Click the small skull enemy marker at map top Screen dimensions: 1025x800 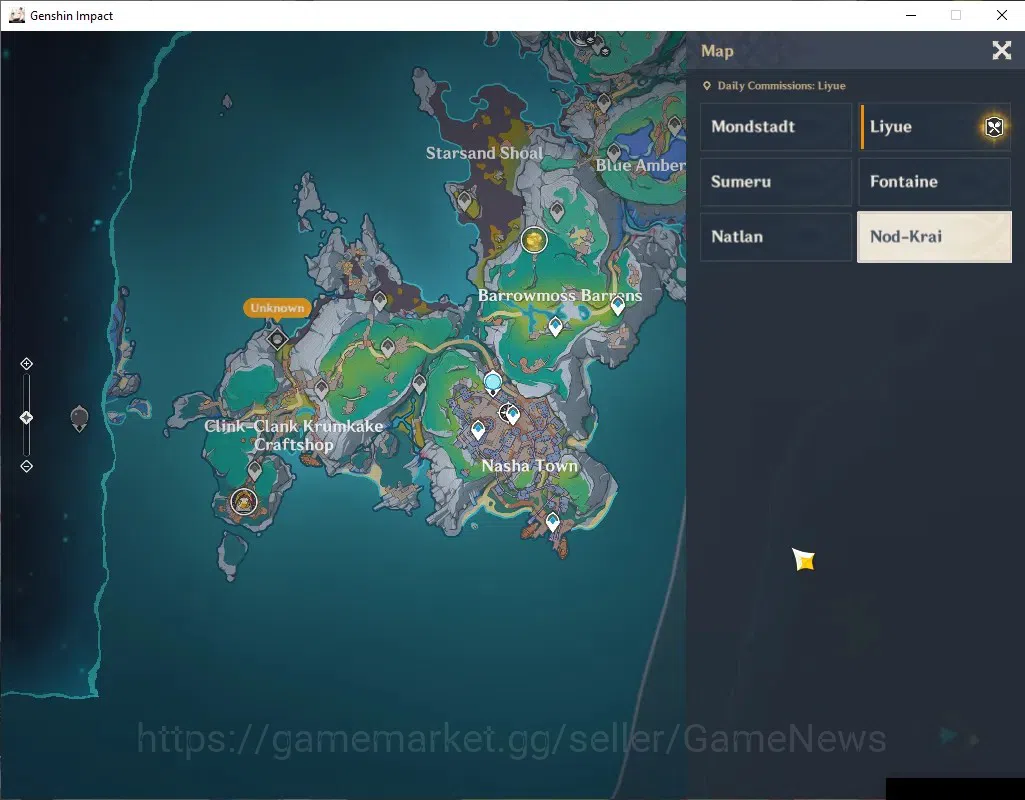pyautogui.click(x=605, y=50)
